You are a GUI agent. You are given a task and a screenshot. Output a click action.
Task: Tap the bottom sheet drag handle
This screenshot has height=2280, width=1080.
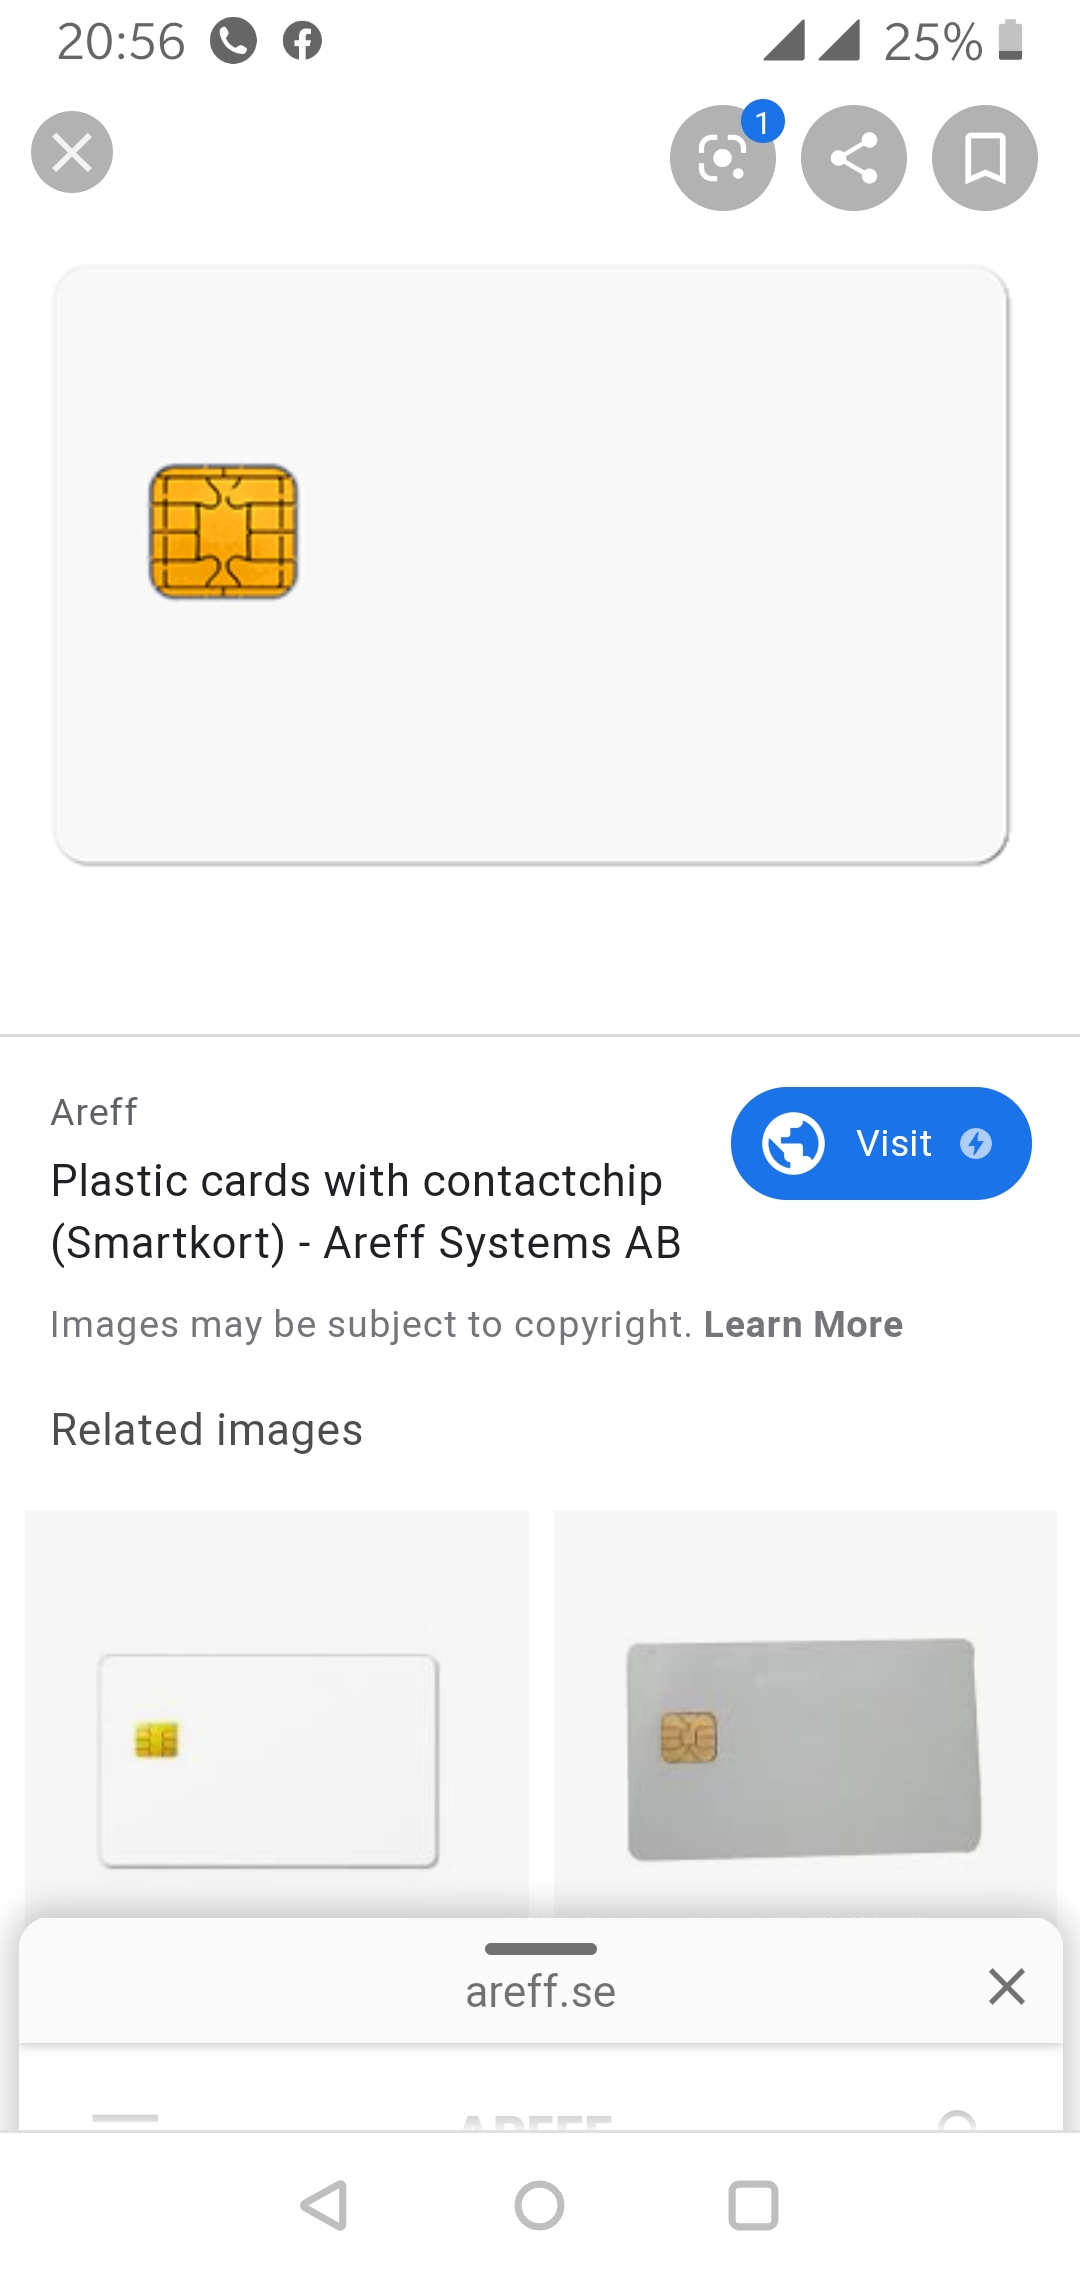coord(540,1948)
